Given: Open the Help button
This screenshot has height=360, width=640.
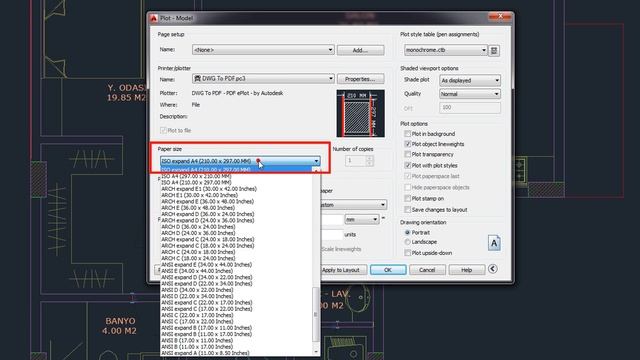Looking at the screenshot, I should [467, 270].
